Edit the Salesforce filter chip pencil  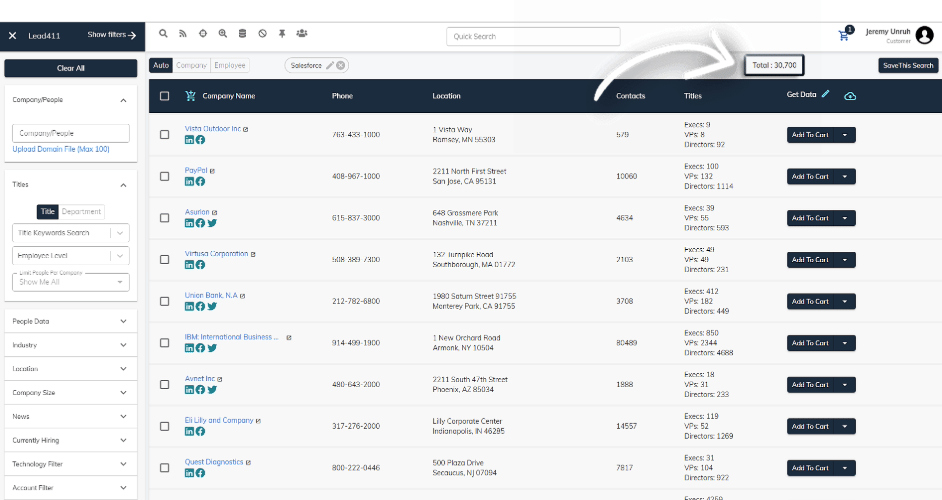(x=330, y=66)
